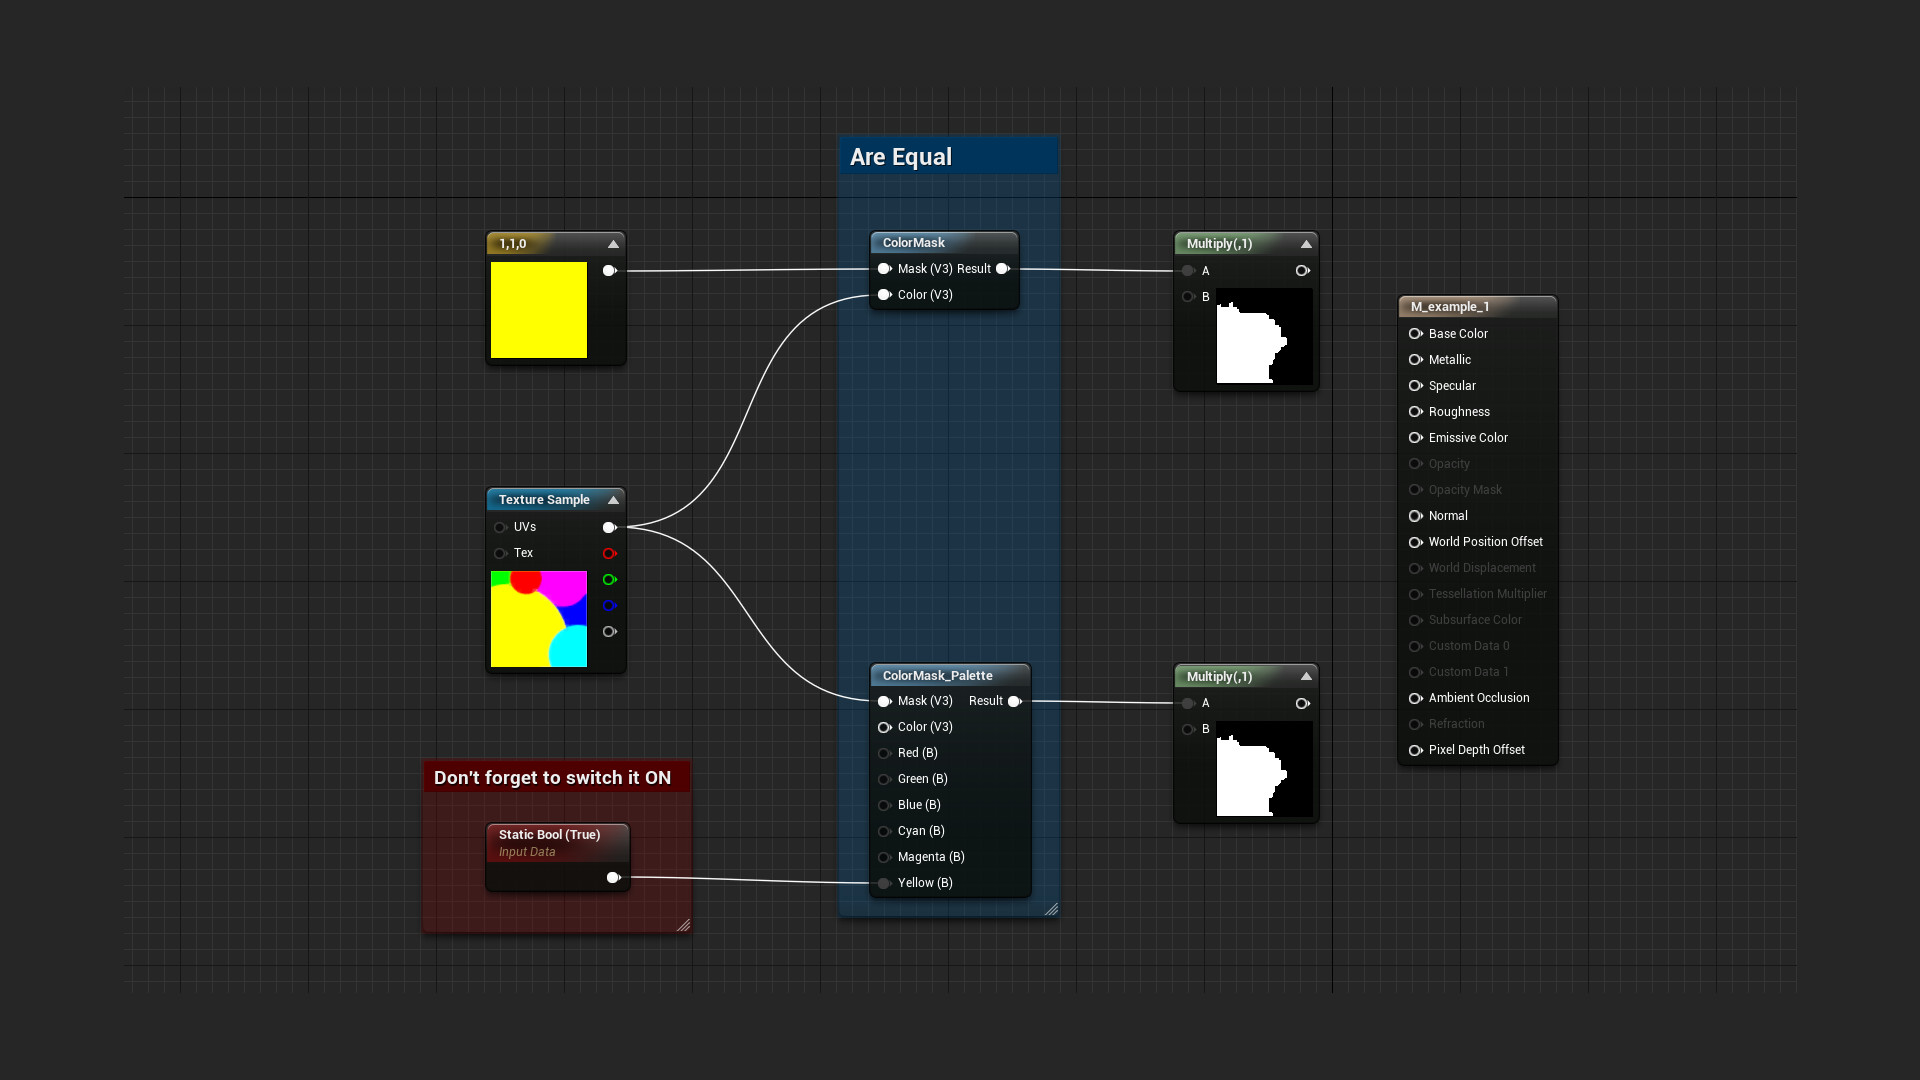Click the Static Bool (True) output pin
This screenshot has width=1920, height=1080.
click(613, 877)
